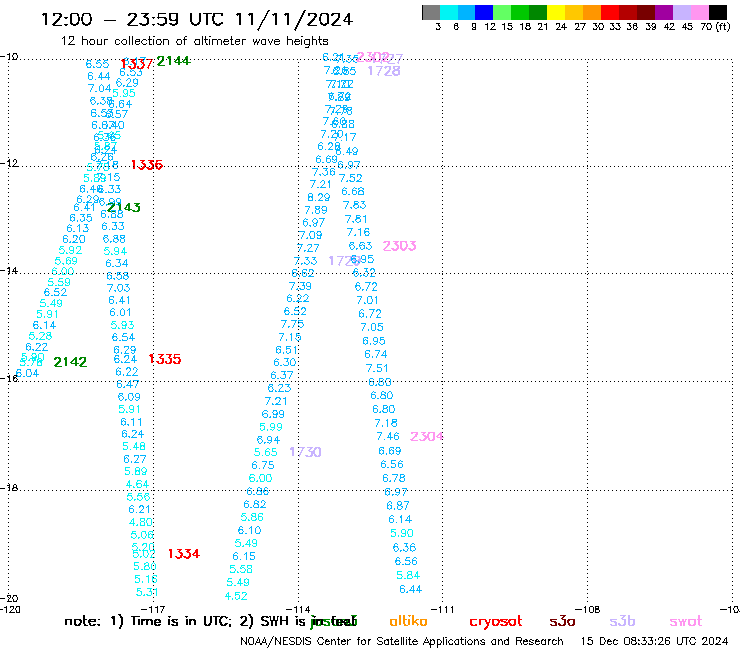Click "NOAA/NESDIS Center for Satellite Applications and Research"
The width and height of the screenshot is (740, 650).
[x=402, y=641]
